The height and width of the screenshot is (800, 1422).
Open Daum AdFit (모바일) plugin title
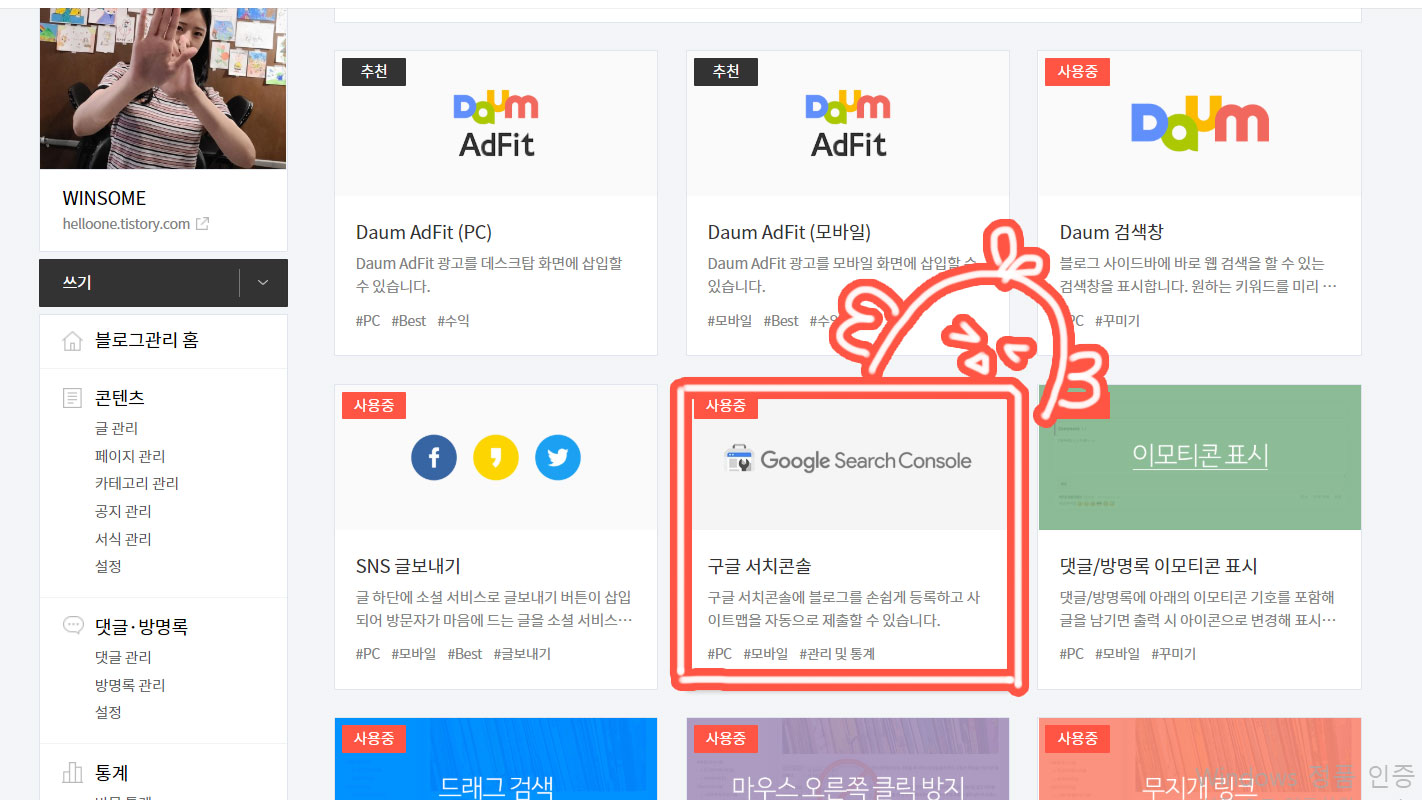789,232
